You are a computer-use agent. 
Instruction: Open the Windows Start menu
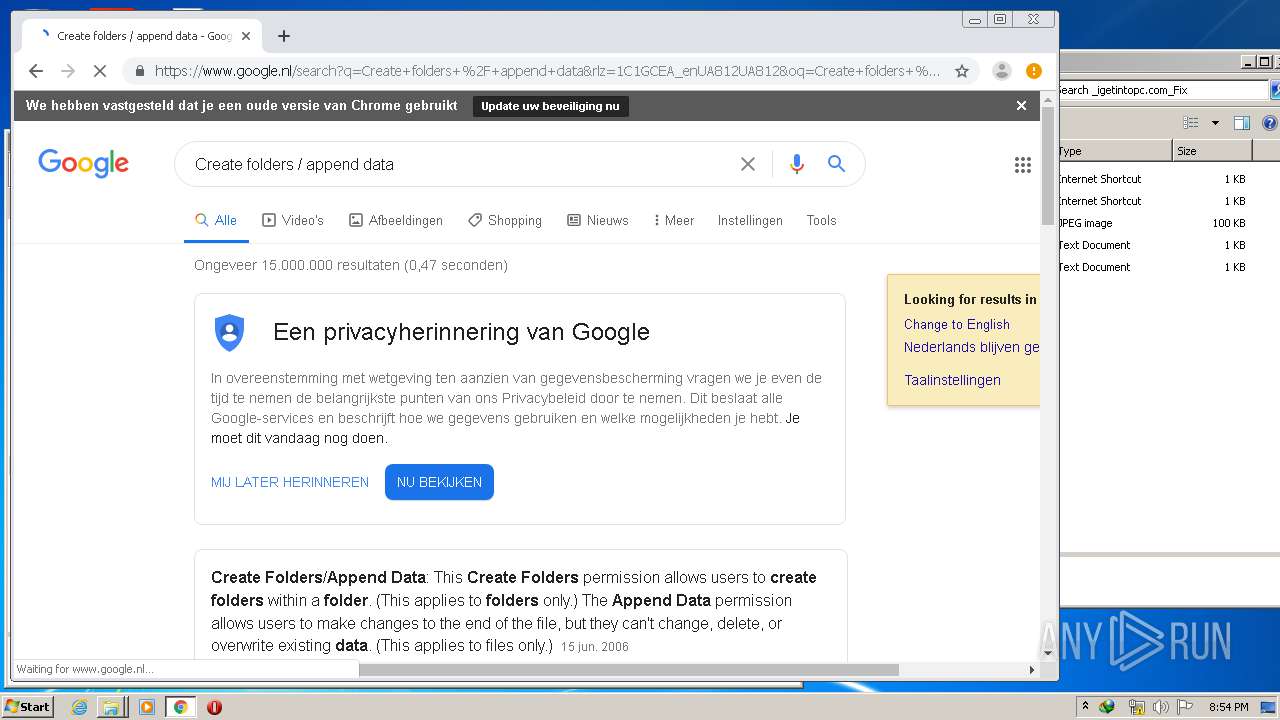pyautogui.click(x=27, y=706)
